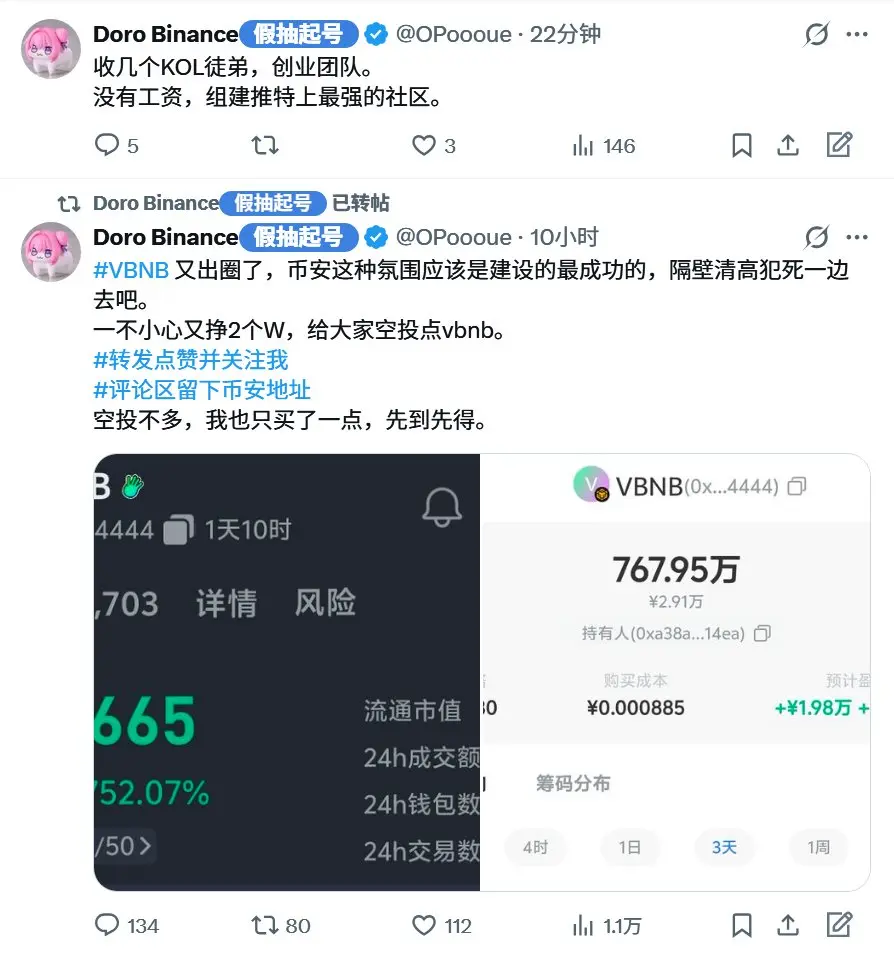
Task: Retweet the VBNB post with 80 reposts
Action: pos(281,926)
